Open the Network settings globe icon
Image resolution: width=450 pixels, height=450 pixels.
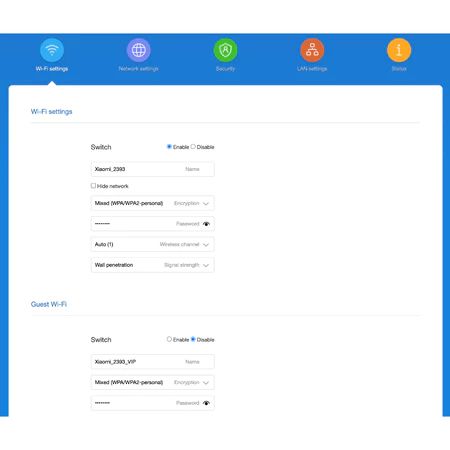point(138,50)
